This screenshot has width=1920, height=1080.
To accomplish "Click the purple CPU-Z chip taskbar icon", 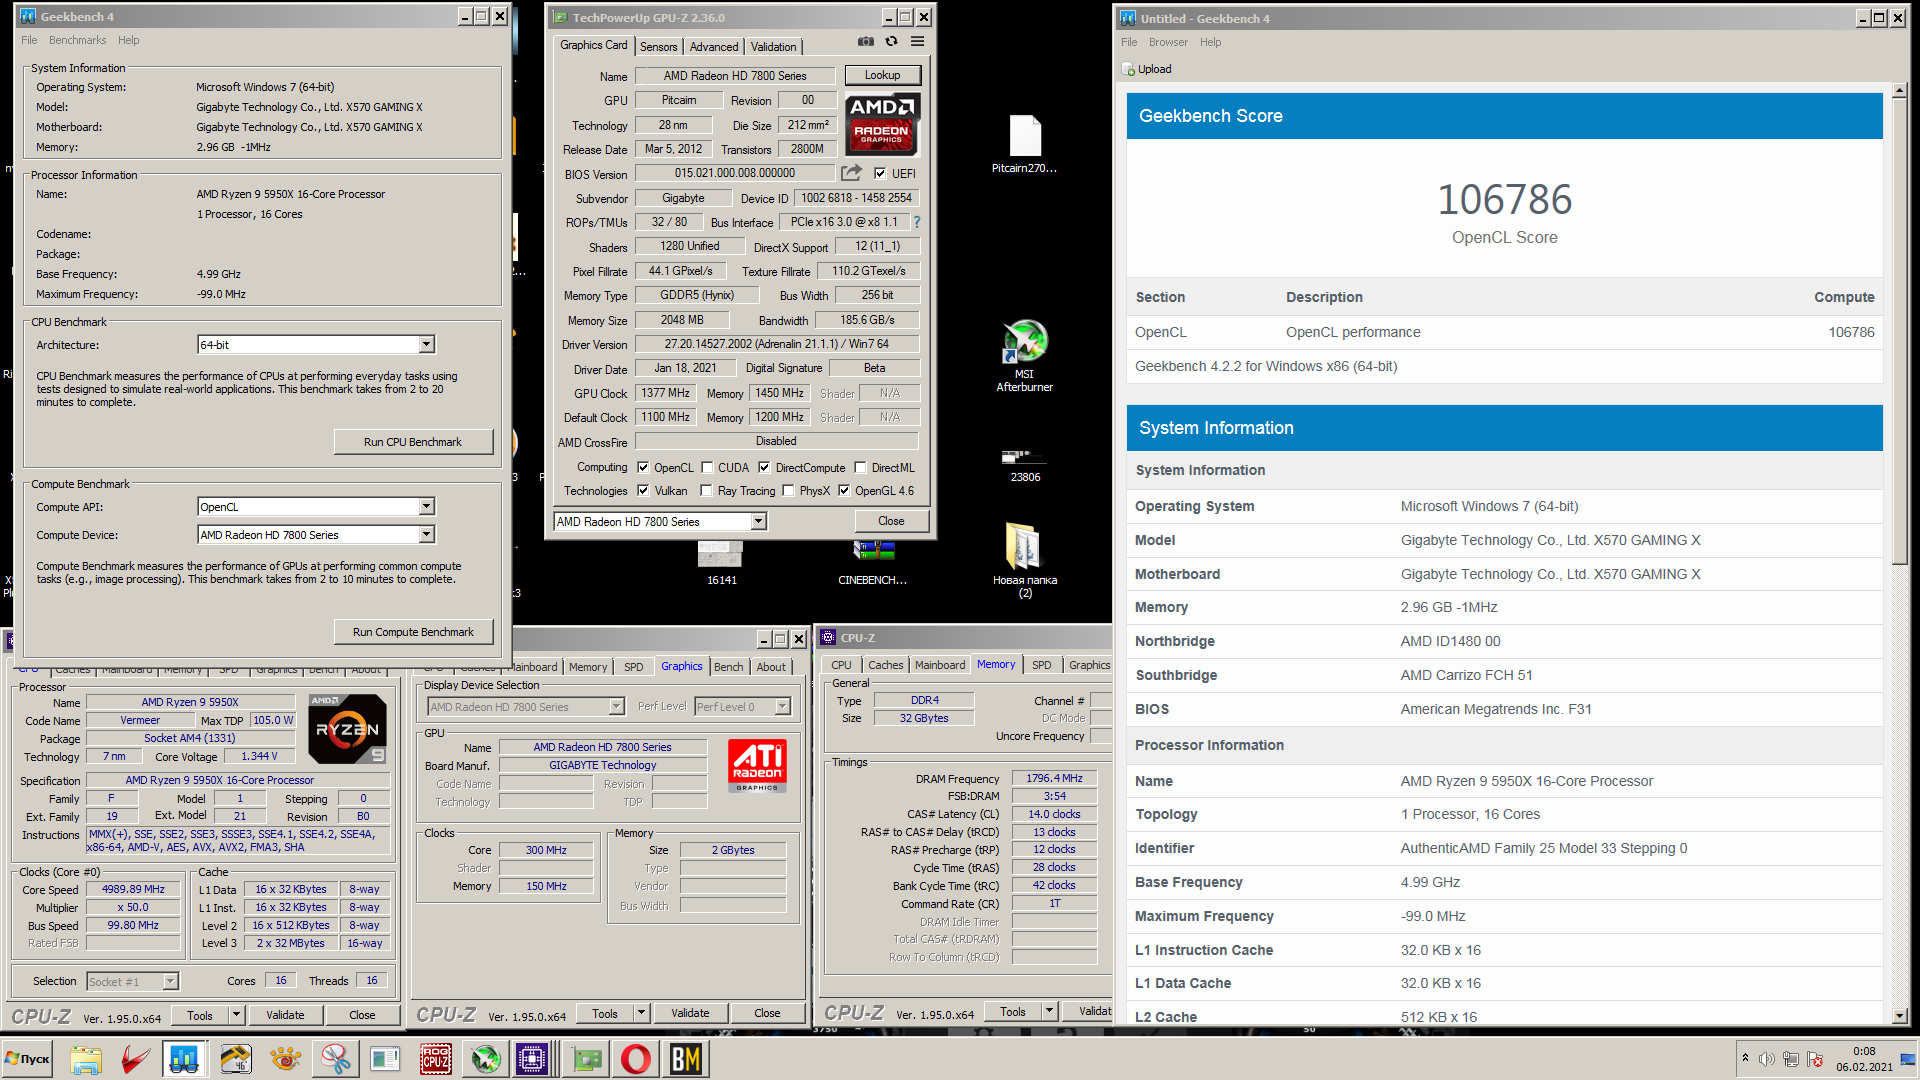I will click(x=532, y=1059).
